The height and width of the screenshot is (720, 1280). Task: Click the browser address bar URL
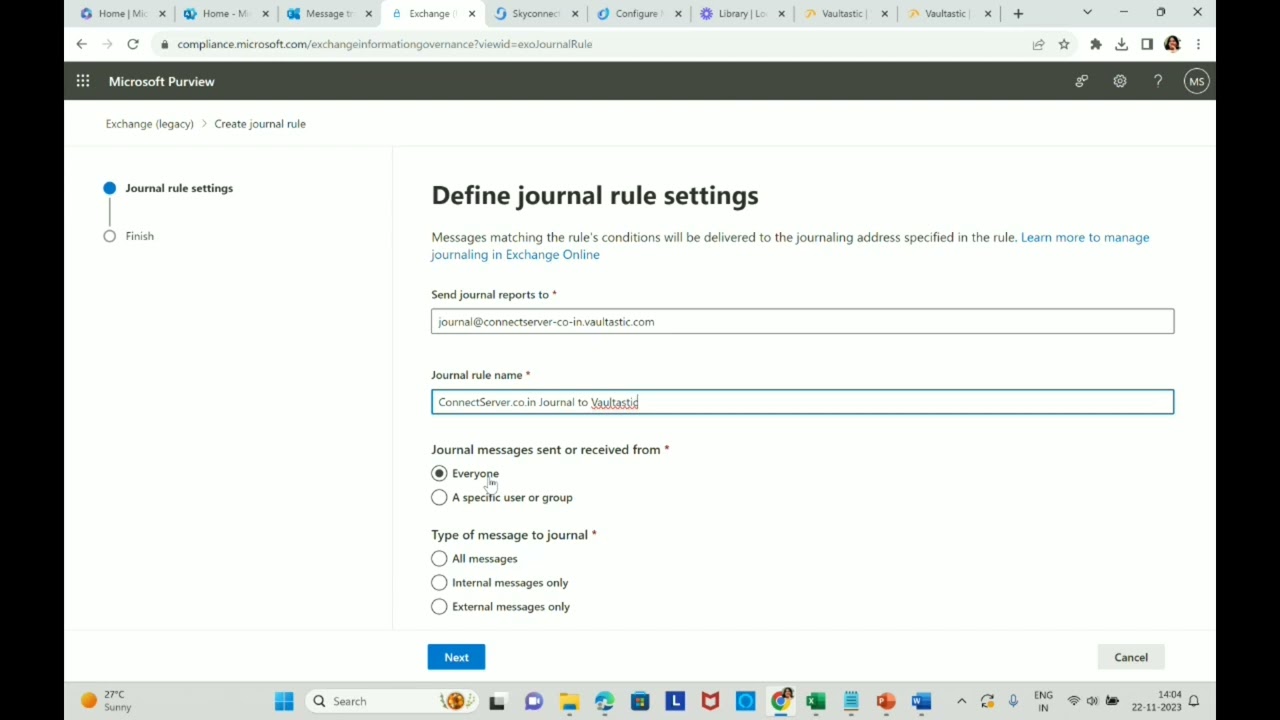coord(385,44)
